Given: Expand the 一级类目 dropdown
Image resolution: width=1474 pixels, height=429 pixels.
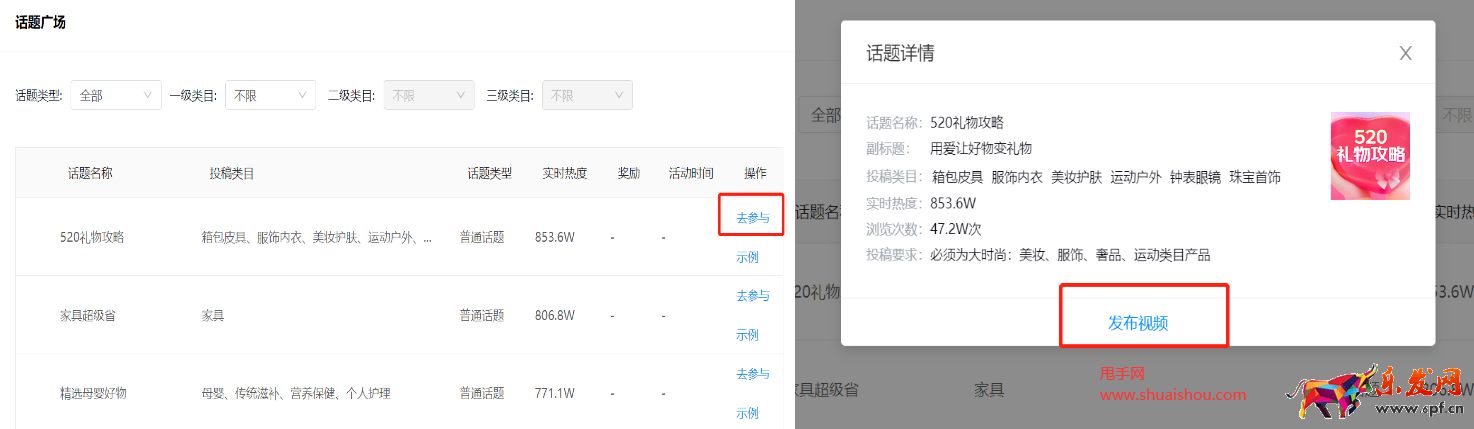Looking at the screenshot, I should point(270,96).
